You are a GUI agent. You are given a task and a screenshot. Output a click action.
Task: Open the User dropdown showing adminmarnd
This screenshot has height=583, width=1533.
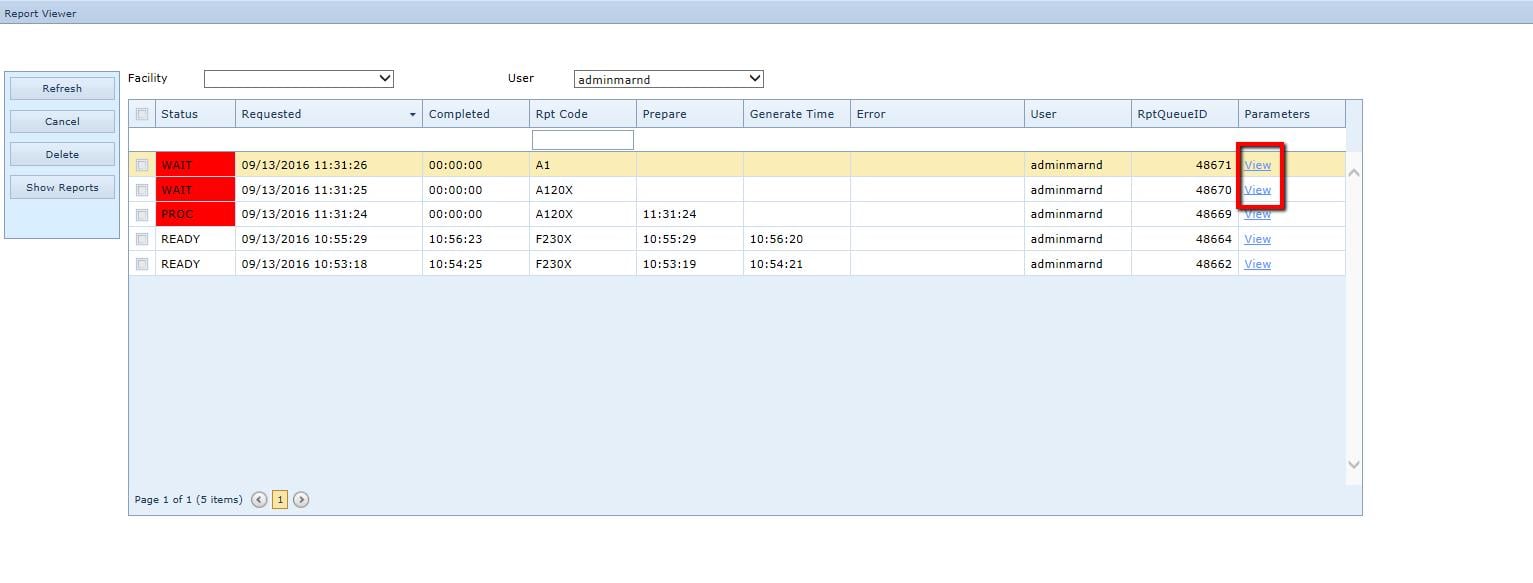669,79
